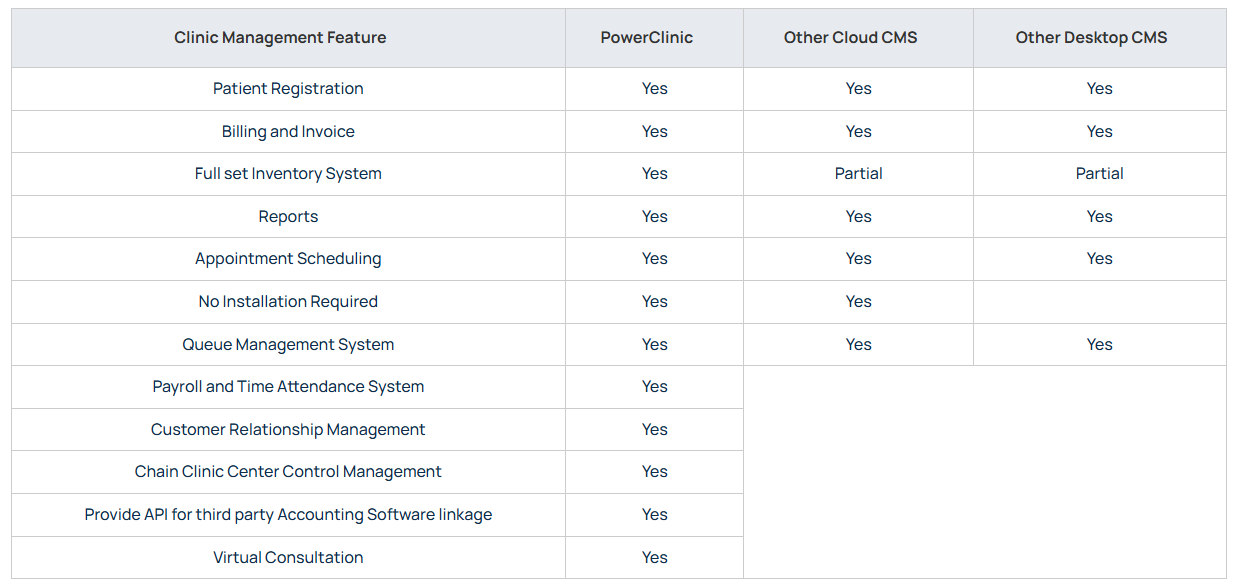Click Partial under Other Cloud CMS
The image size is (1236, 586).
coord(859,174)
